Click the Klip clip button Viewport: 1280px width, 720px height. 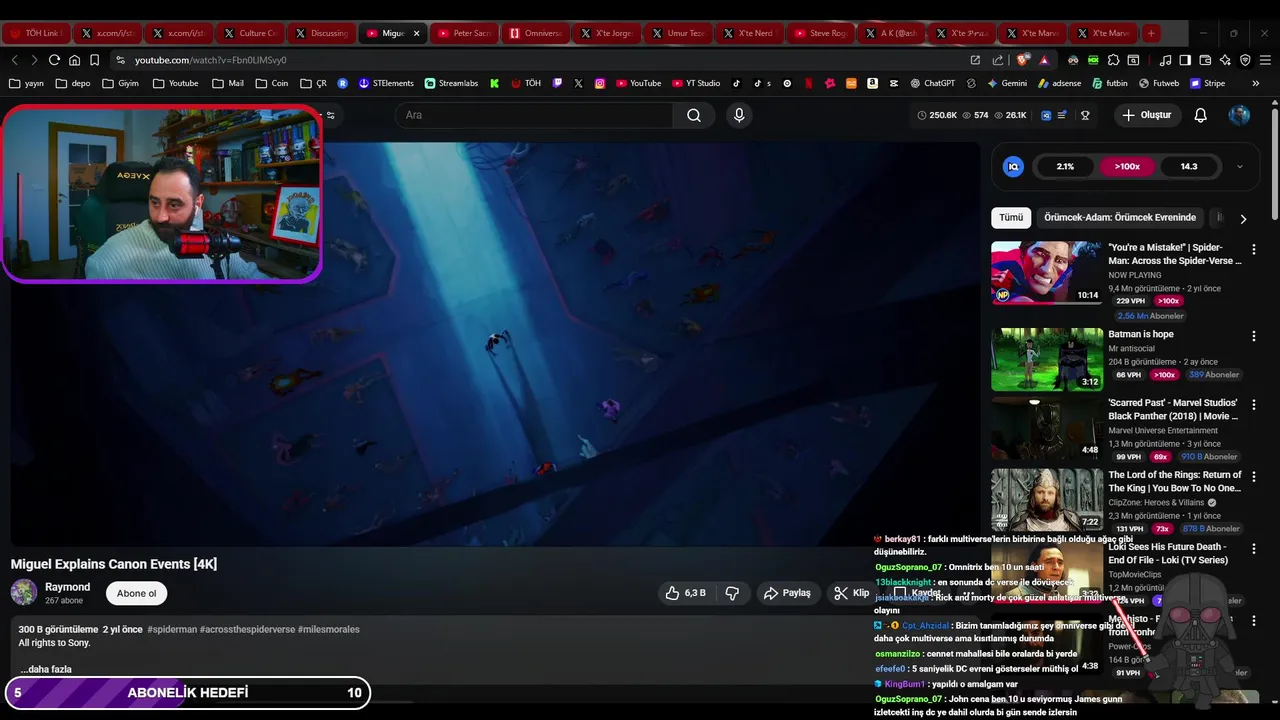click(x=852, y=593)
